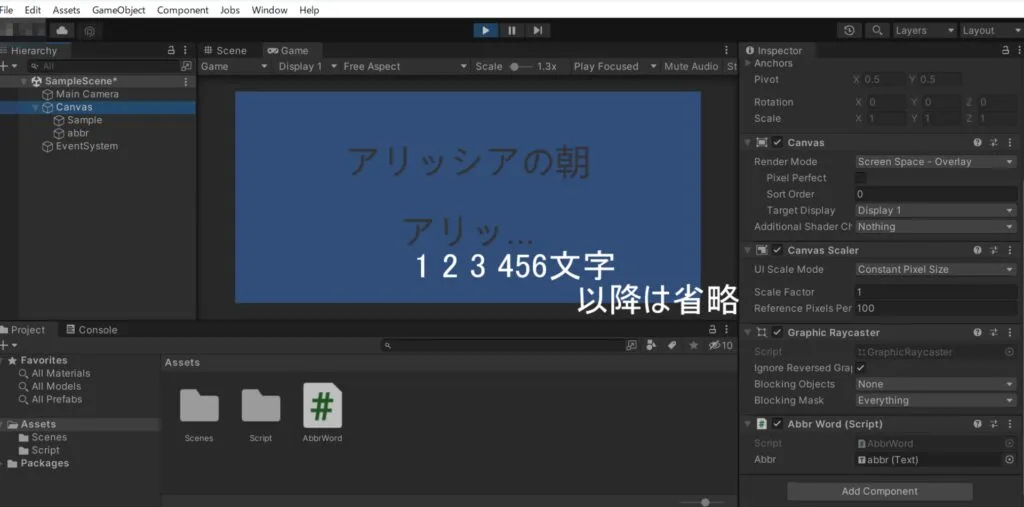This screenshot has height=507, width=1024.
Task: Open the Assets menu
Action: click(x=67, y=10)
